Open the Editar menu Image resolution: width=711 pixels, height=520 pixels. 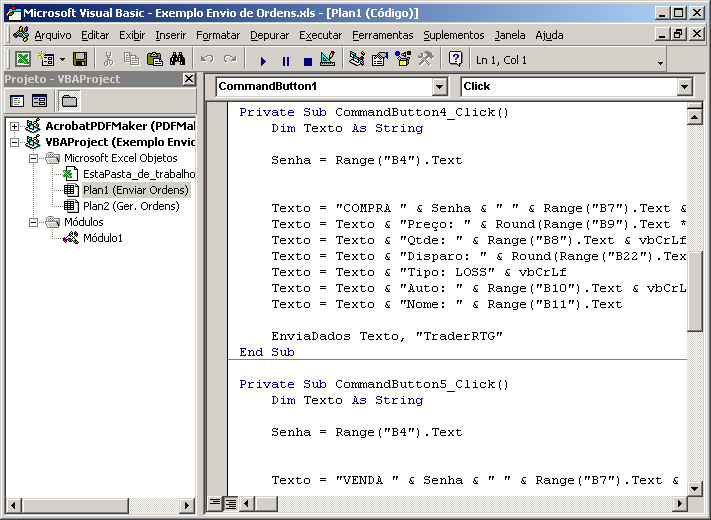[x=95, y=35]
